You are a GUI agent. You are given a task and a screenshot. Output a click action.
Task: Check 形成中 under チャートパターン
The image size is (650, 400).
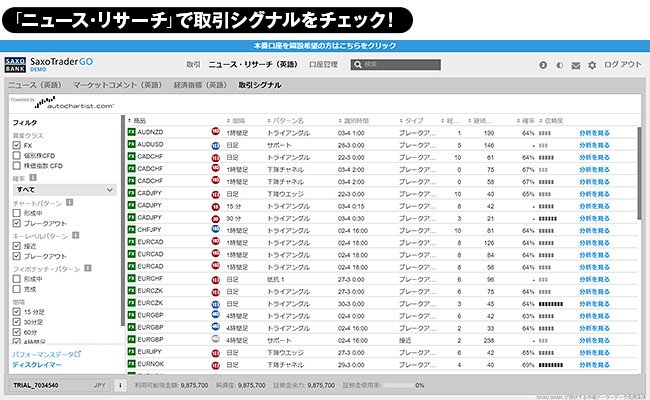coord(17,213)
